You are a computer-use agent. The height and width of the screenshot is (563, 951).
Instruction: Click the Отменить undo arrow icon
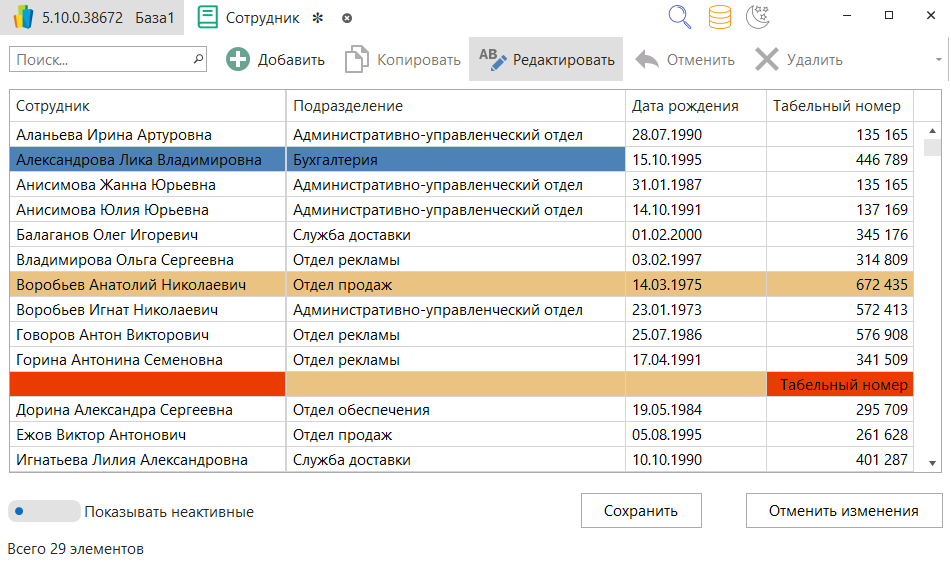tap(647, 60)
